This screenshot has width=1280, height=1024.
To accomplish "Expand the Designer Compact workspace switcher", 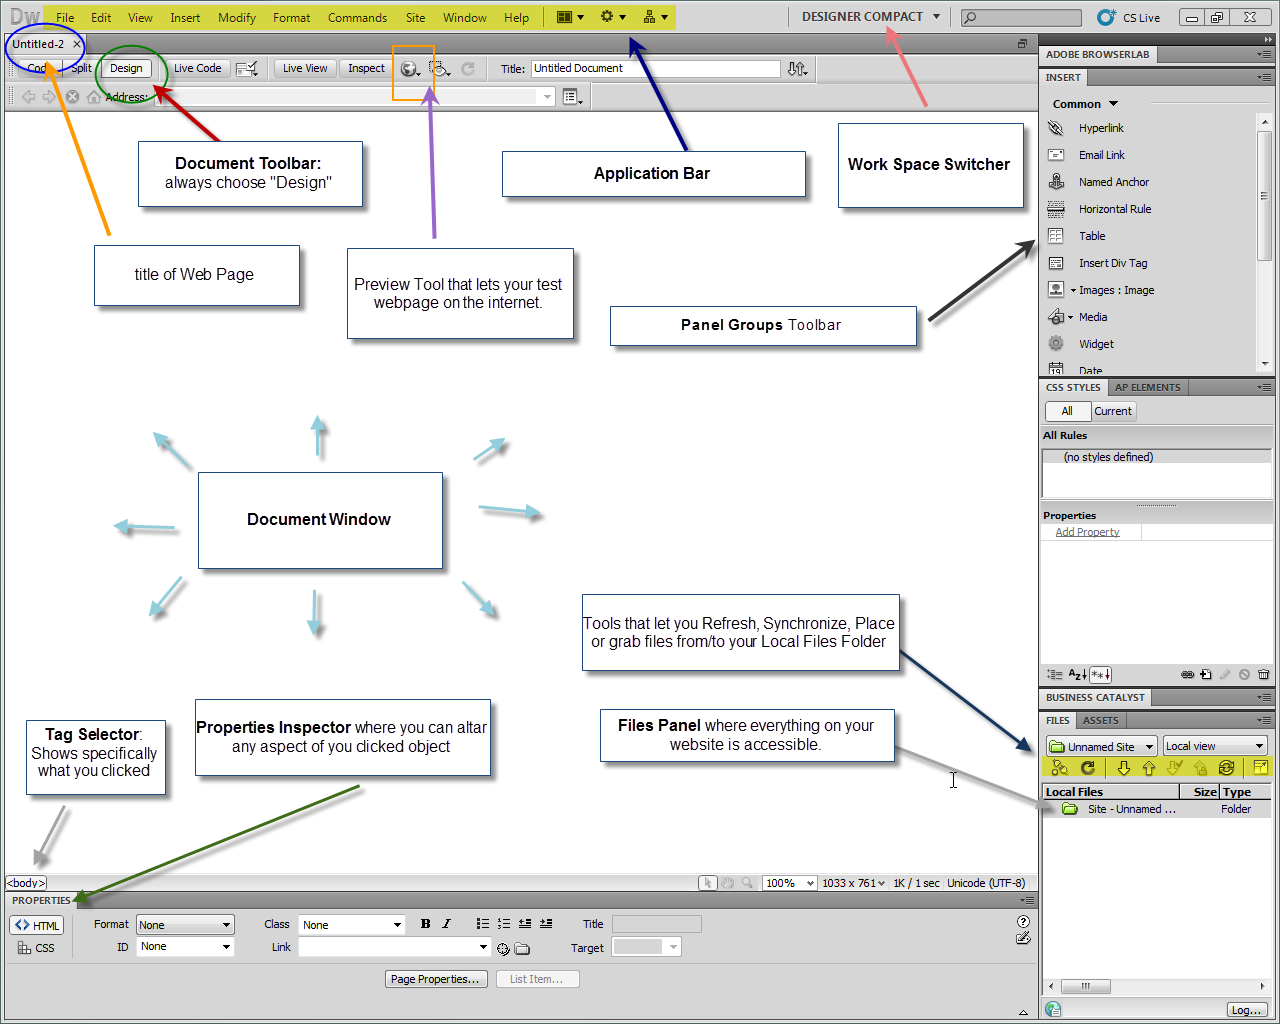I will (x=871, y=17).
